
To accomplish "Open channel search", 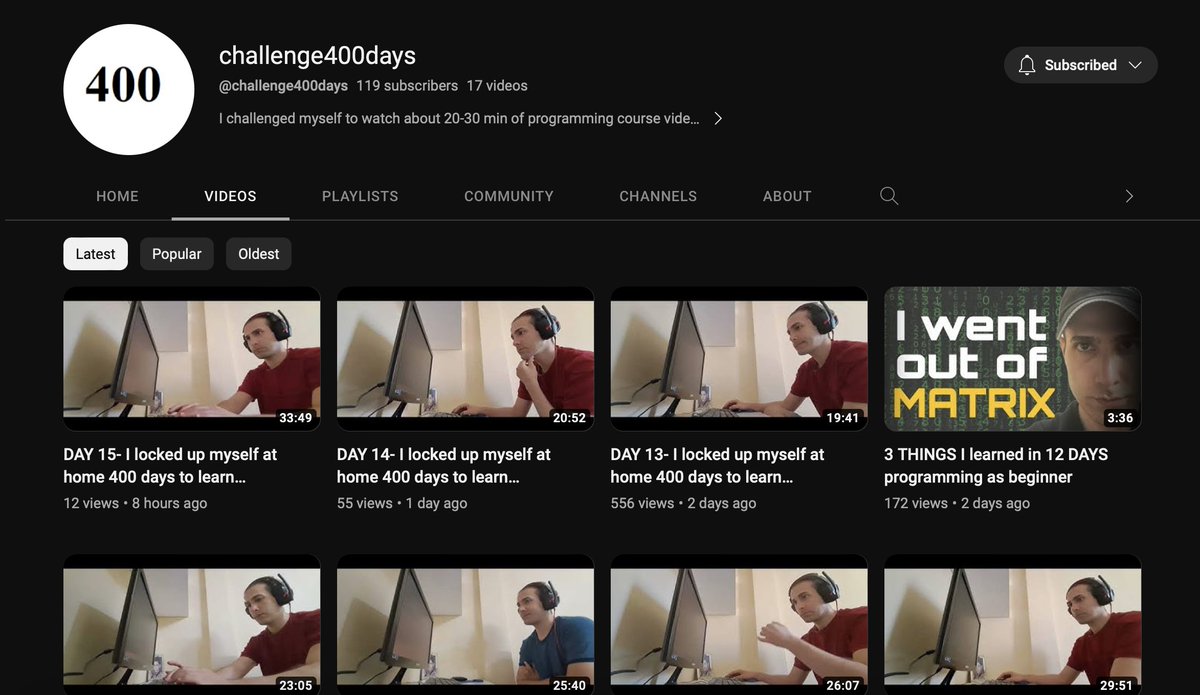I will click(x=888, y=196).
